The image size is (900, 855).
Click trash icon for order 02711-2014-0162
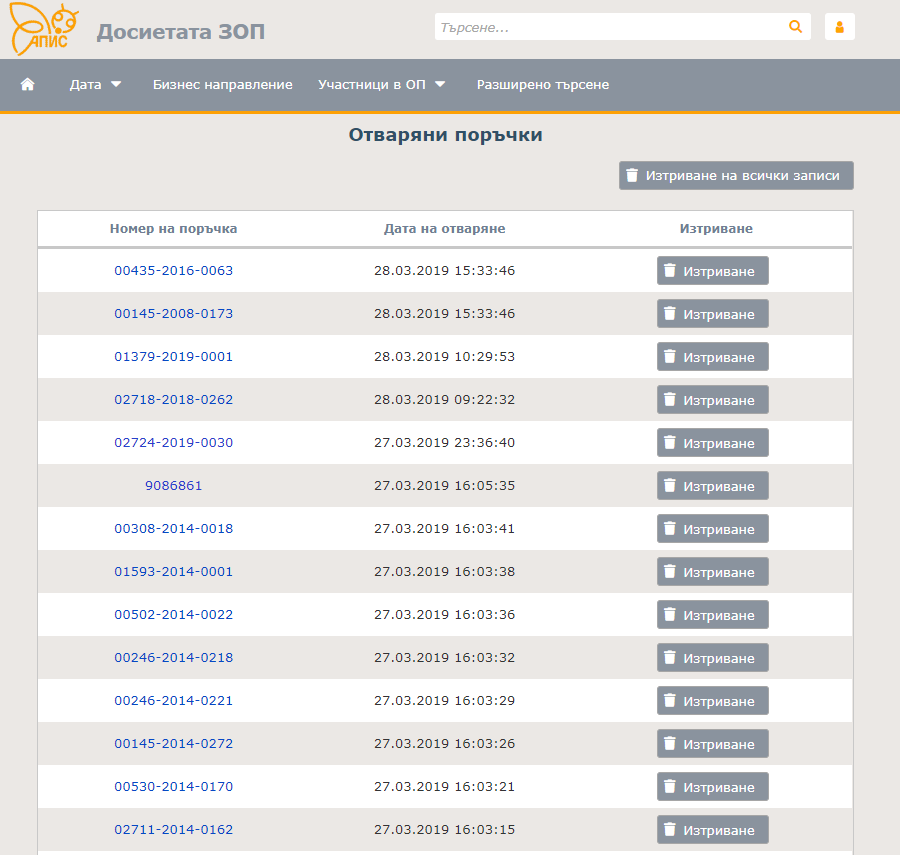(x=670, y=830)
